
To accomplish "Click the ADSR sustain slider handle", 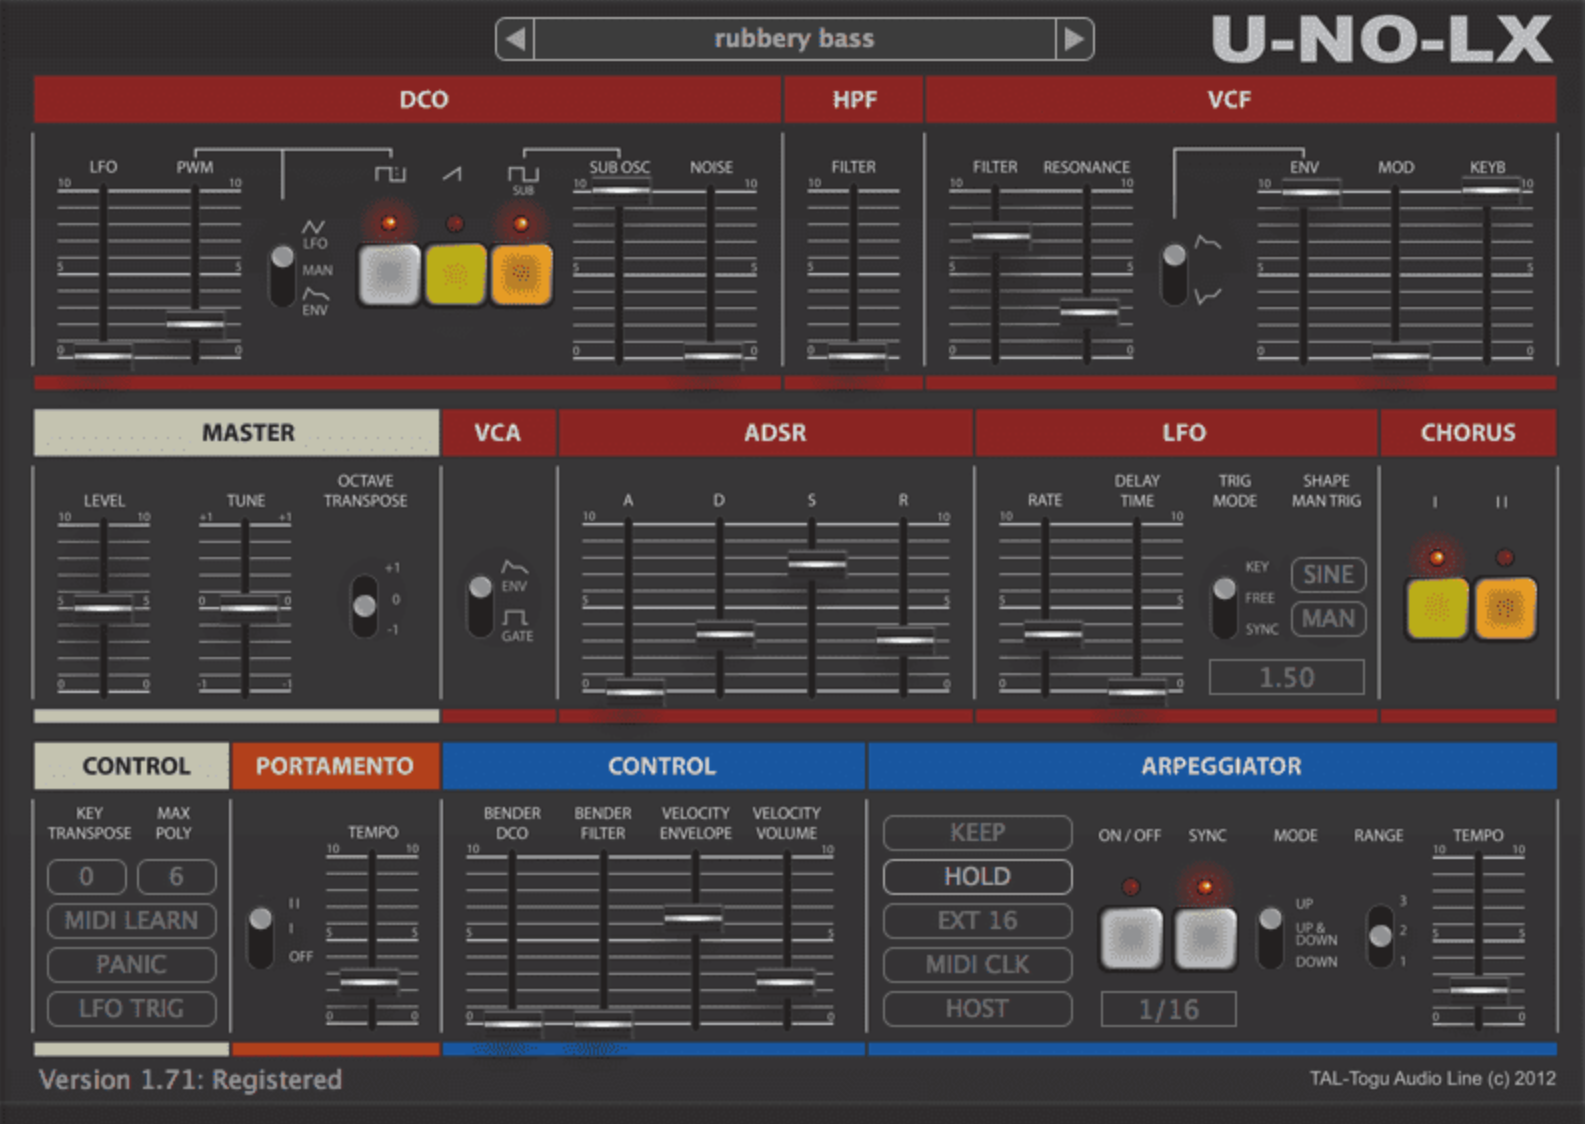I will point(815,563).
